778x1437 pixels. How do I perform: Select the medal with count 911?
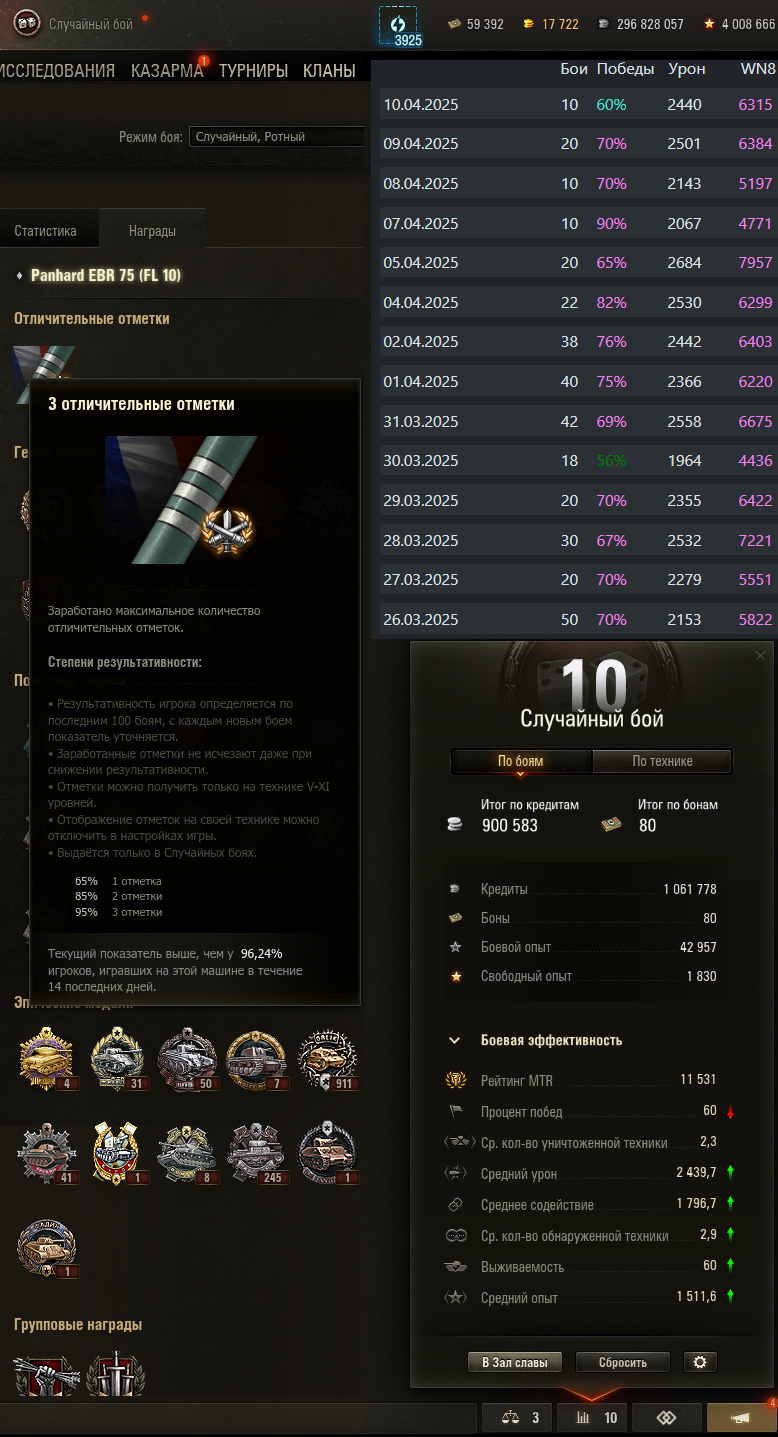coord(328,1059)
